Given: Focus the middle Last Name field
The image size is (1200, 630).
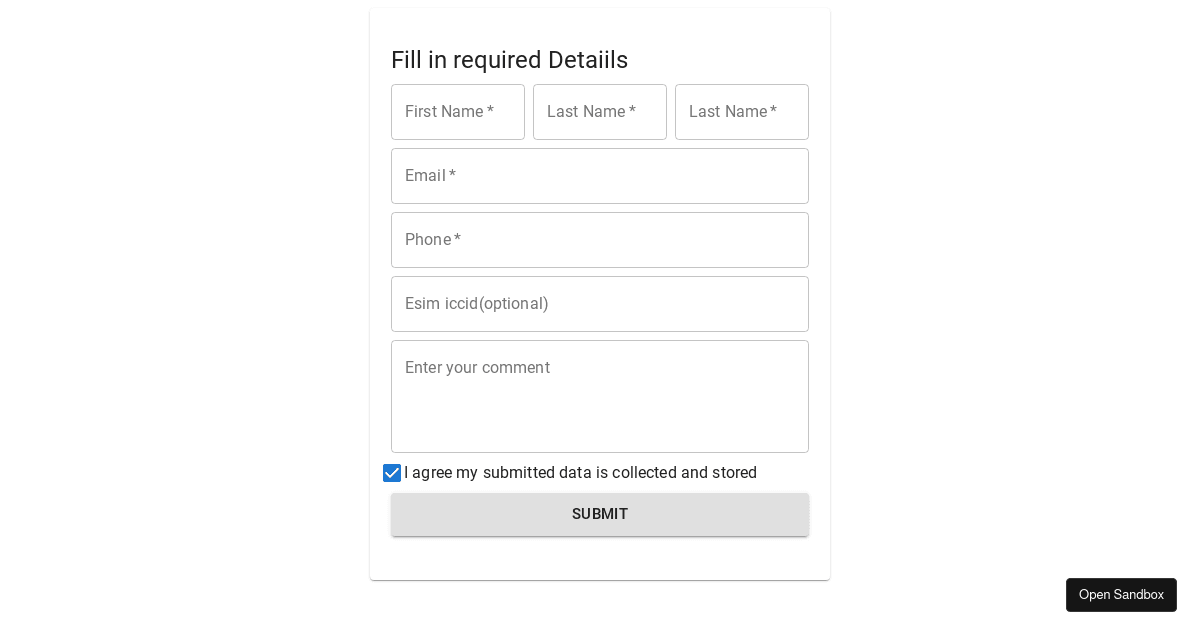Looking at the screenshot, I should pyautogui.click(x=600, y=112).
